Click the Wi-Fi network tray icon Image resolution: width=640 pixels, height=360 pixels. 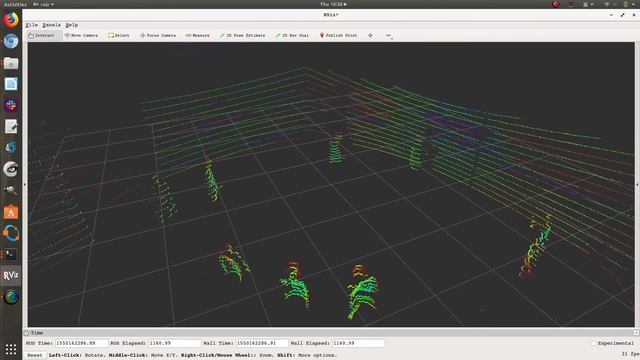click(x=607, y=4)
